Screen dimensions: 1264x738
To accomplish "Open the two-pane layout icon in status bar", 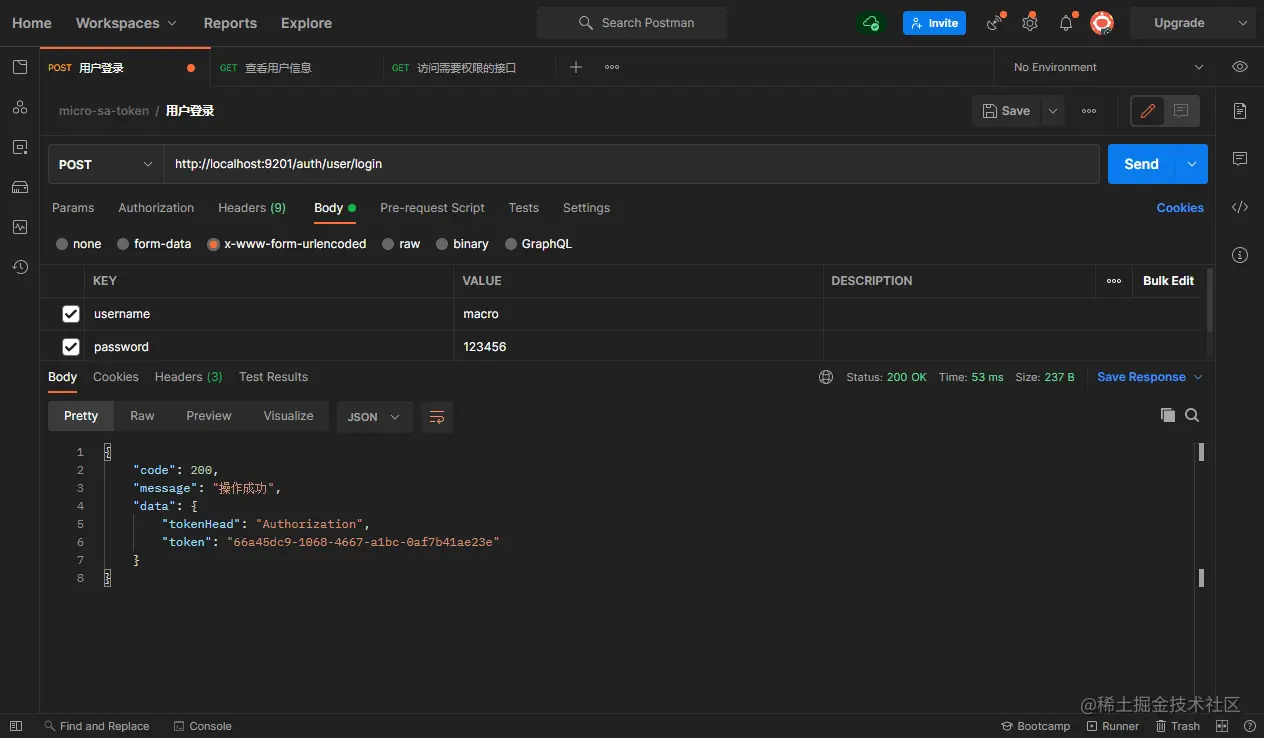I will point(1222,726).
